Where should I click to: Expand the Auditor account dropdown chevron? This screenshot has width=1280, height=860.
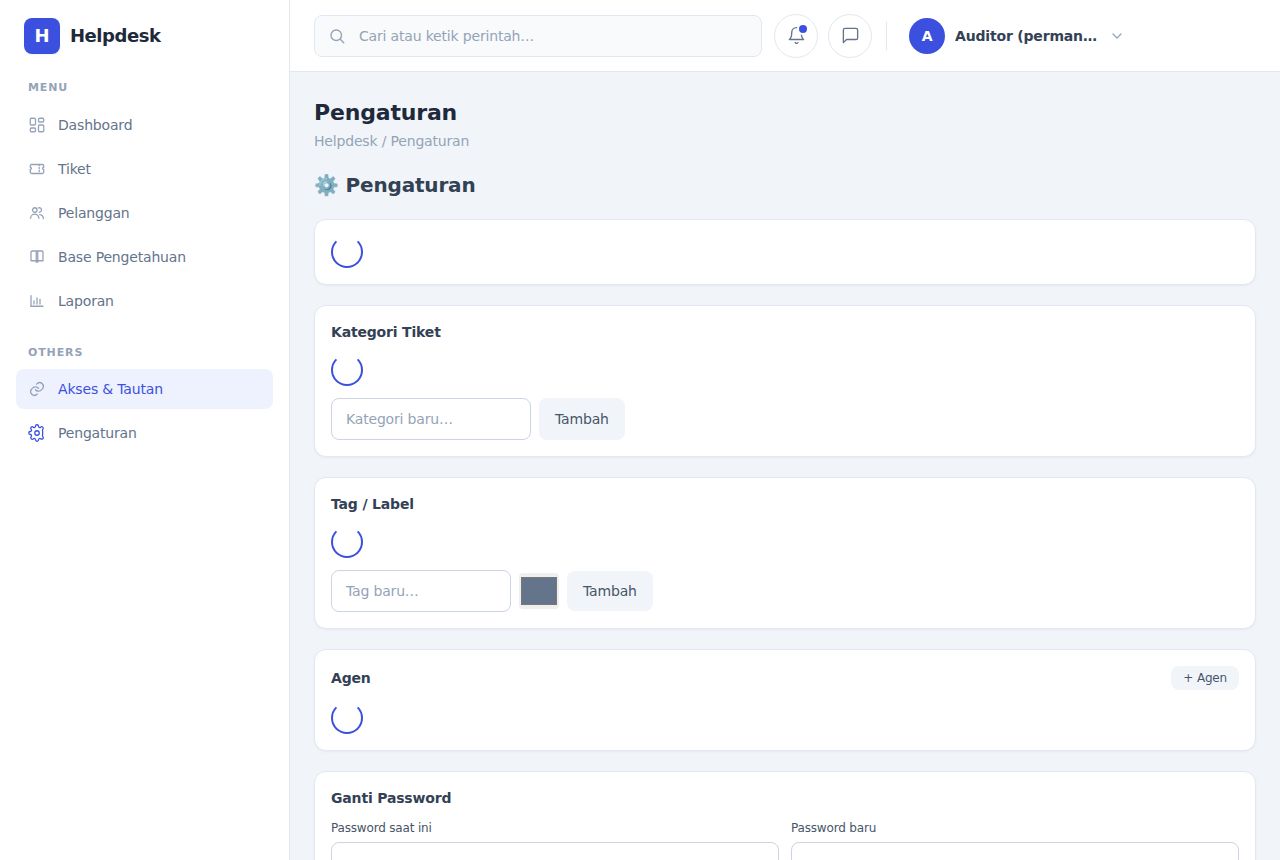1117,36
